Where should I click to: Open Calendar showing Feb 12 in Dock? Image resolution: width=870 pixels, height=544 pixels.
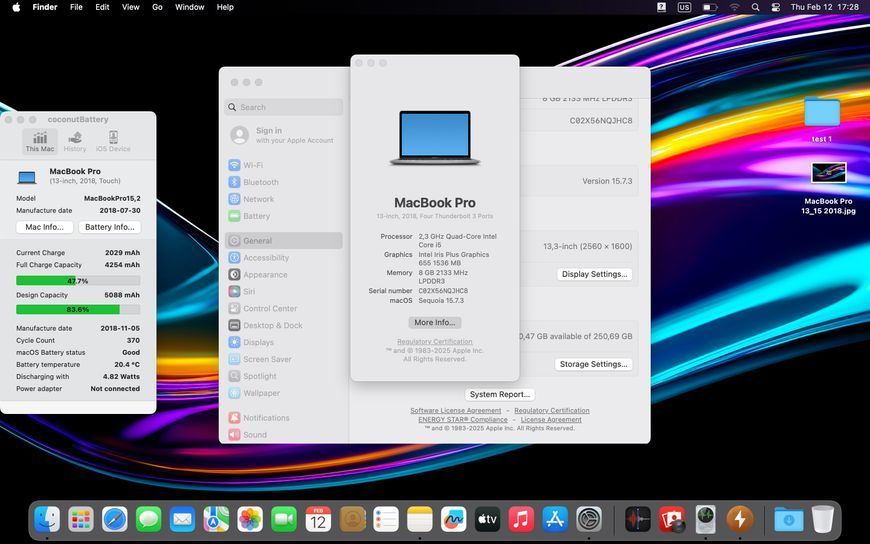(318, 520)
